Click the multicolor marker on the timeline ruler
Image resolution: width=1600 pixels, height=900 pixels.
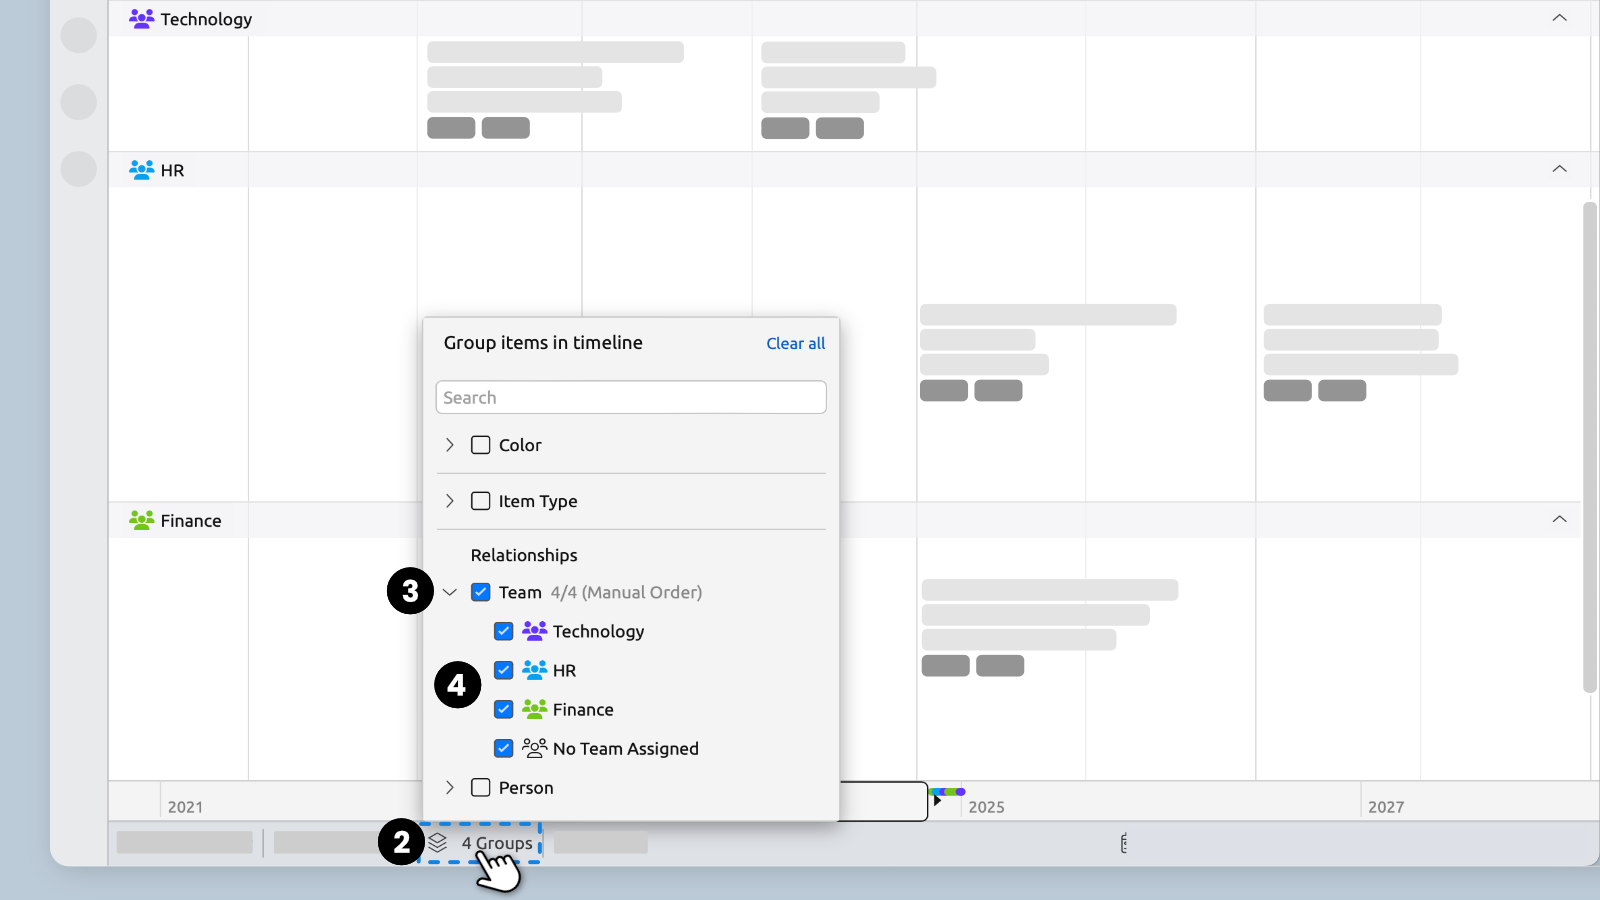tap(947, 792)
